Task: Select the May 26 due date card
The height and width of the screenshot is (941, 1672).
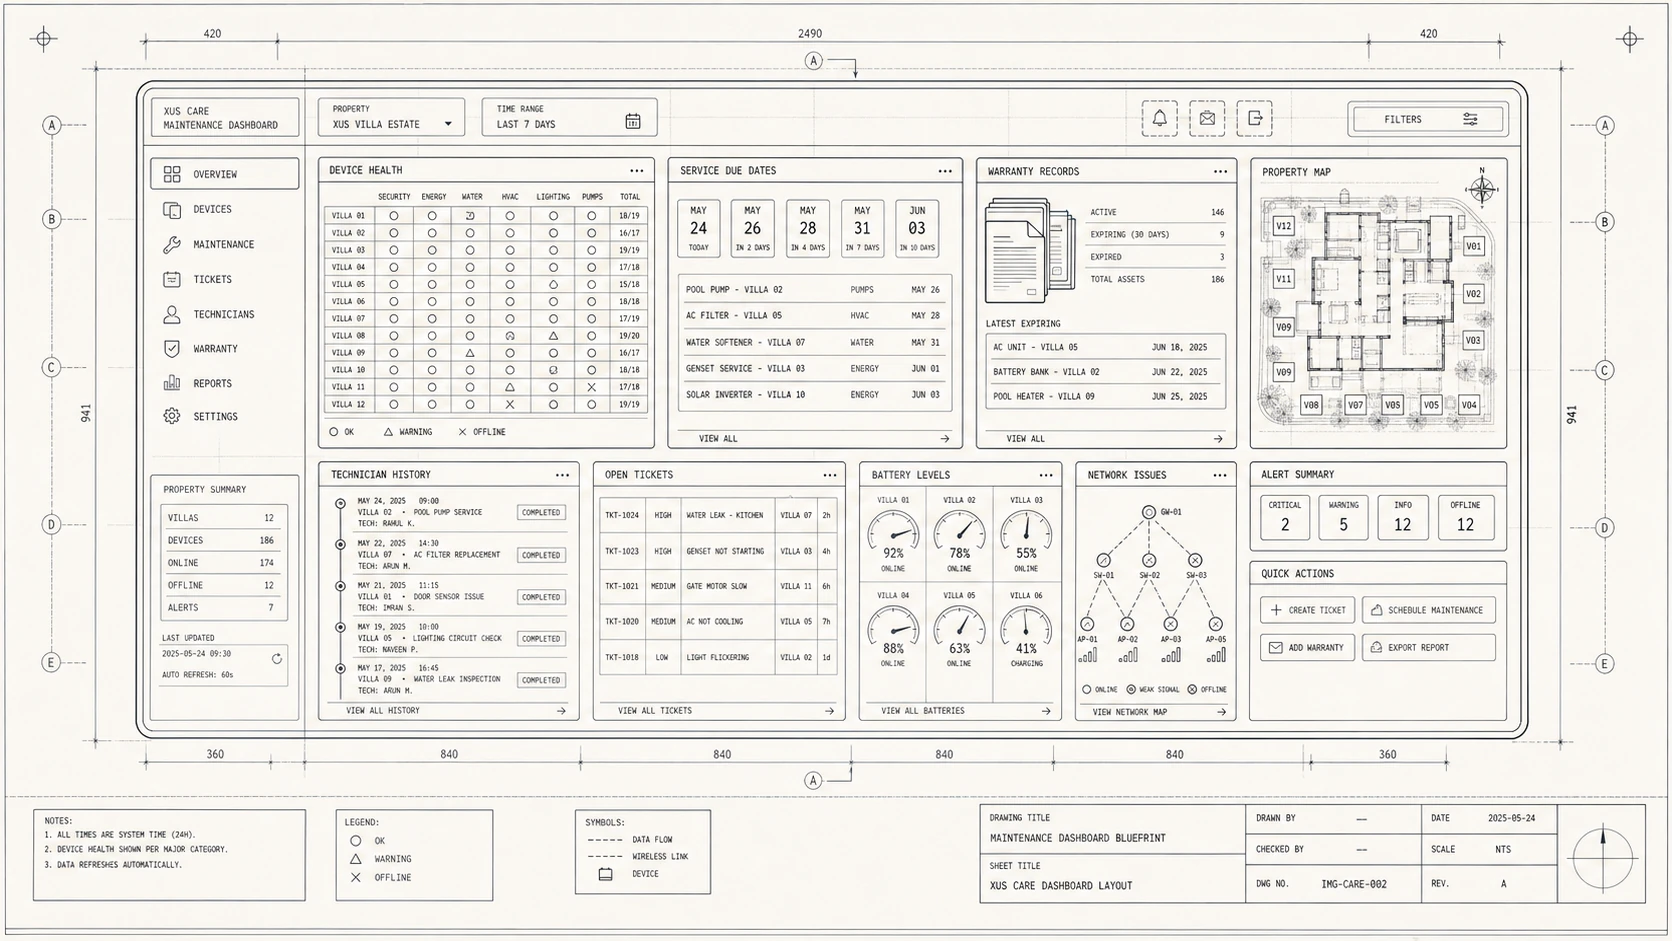Action: point(752,228)
